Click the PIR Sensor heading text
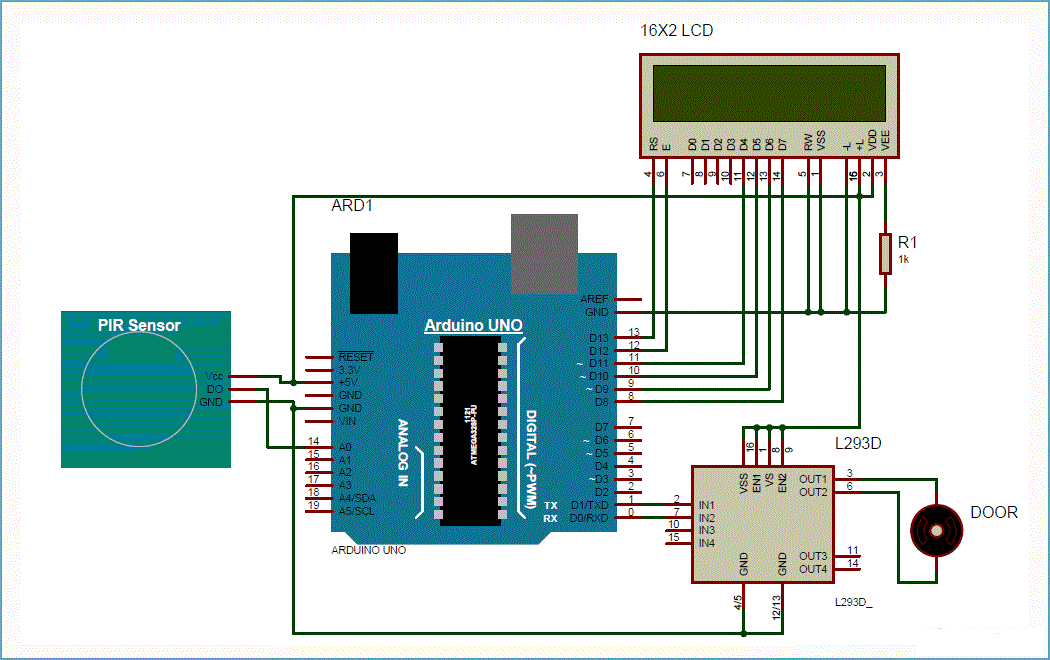1050x660 pixels. pos(139,325)
